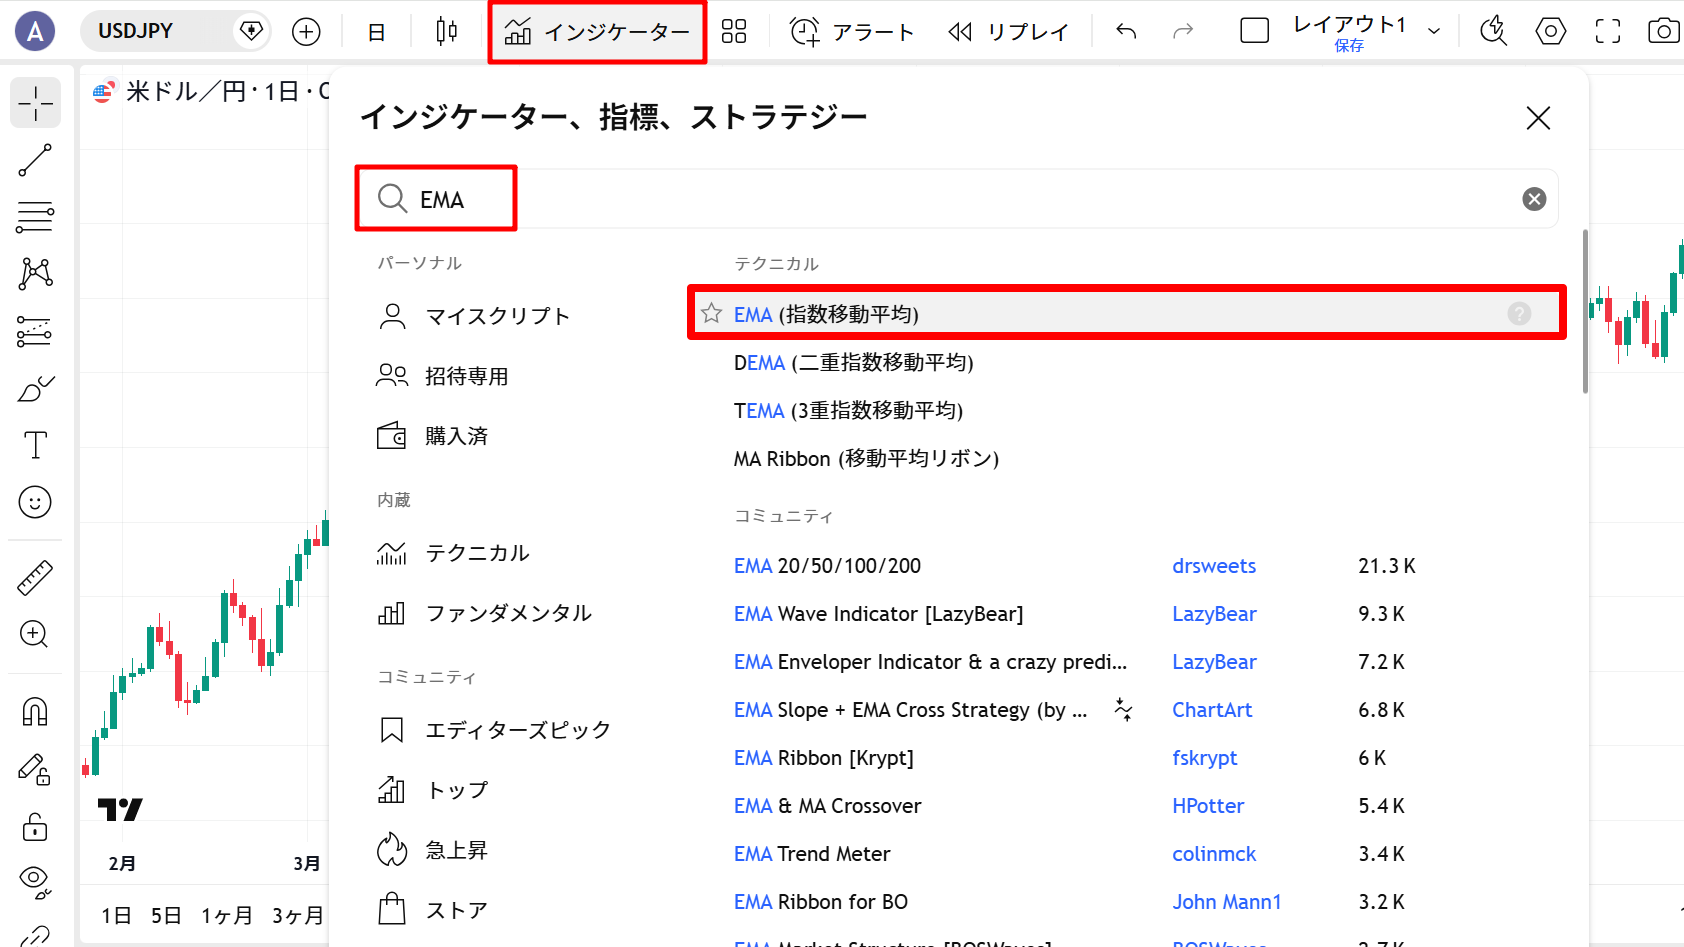The width and height of the screenshot is (1684, 947).
Task: Click the undo arrow in the toolbar
Action: click(x=1125, y=31)
